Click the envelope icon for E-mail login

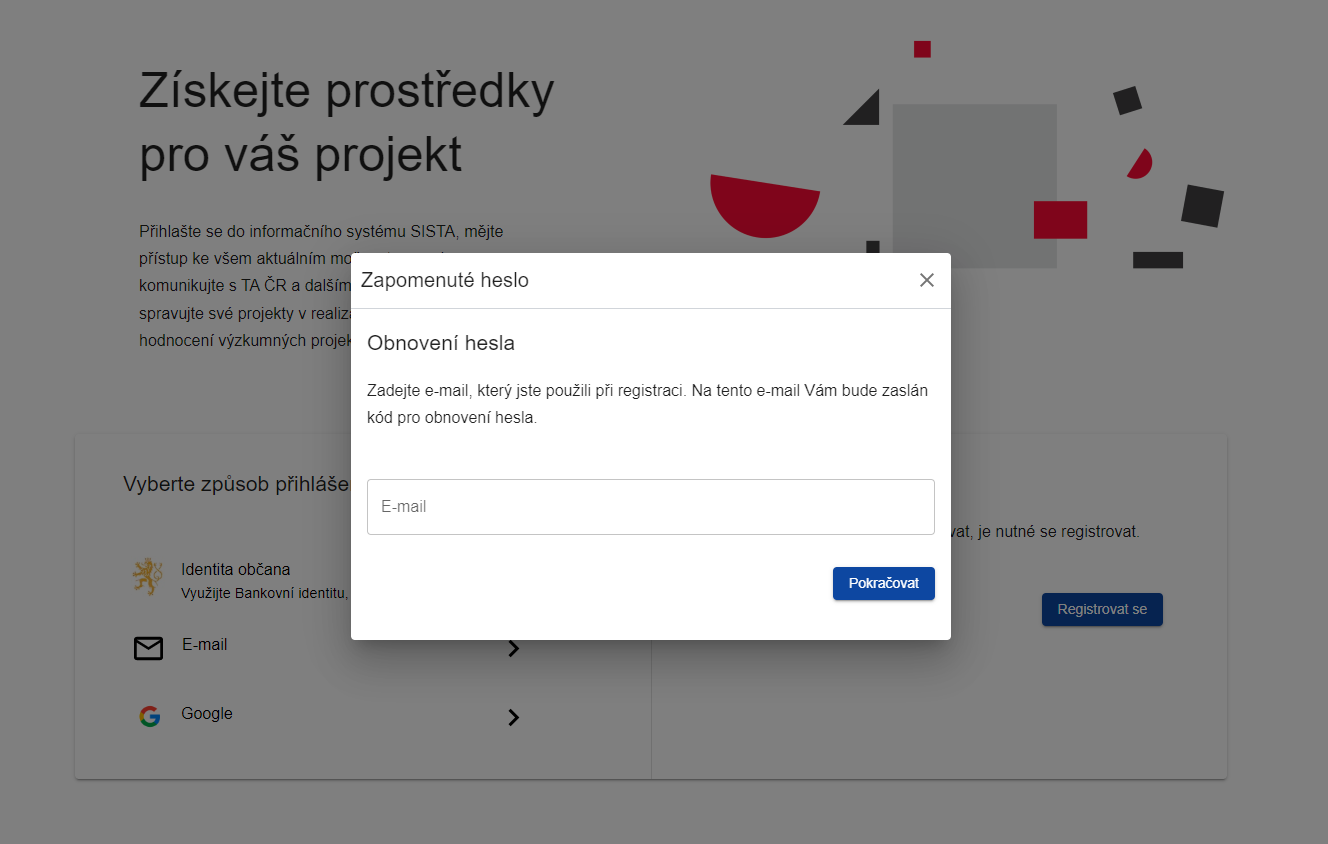coord(148,649)
